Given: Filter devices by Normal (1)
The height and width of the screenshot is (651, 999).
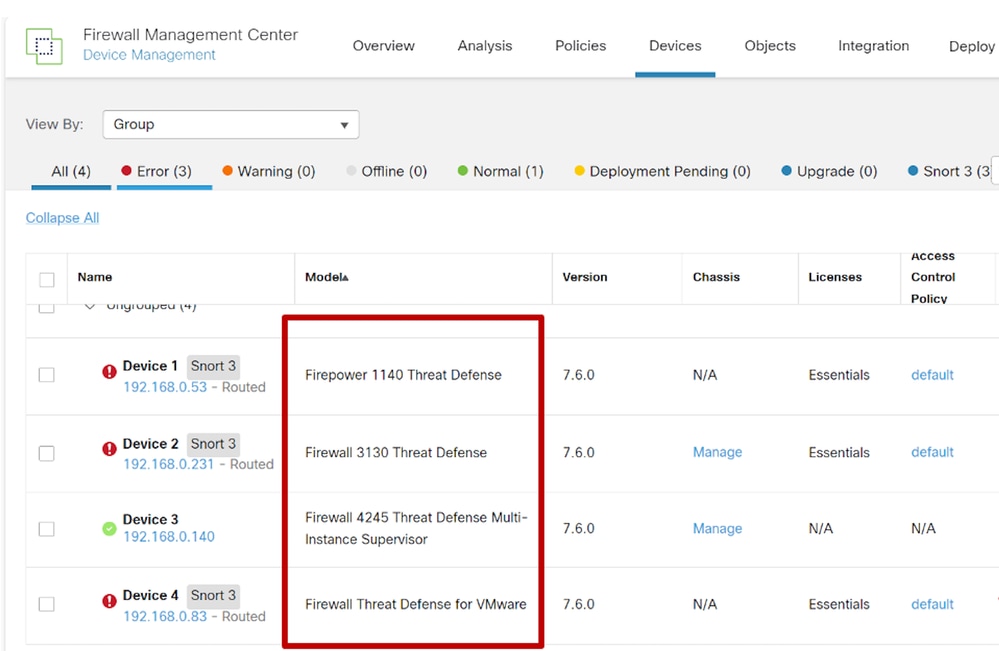Looking at the screenshot, I should [500, 171].
